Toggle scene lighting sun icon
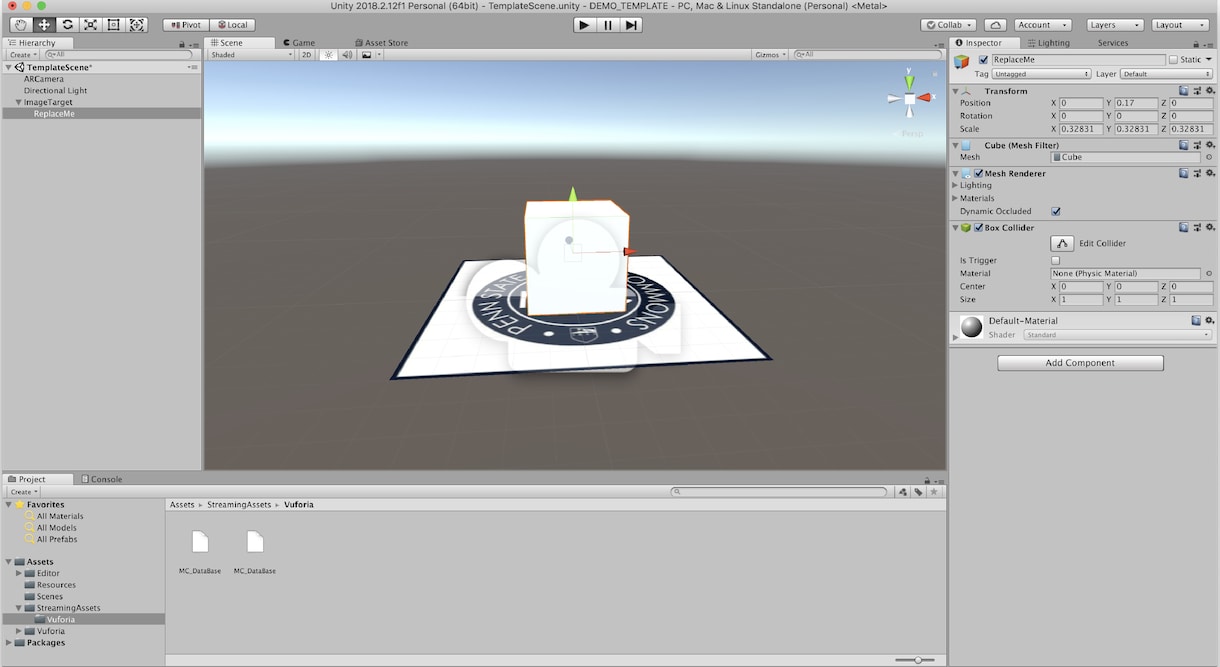Viewport: 1220px width, 667px height. pos(329,55)
